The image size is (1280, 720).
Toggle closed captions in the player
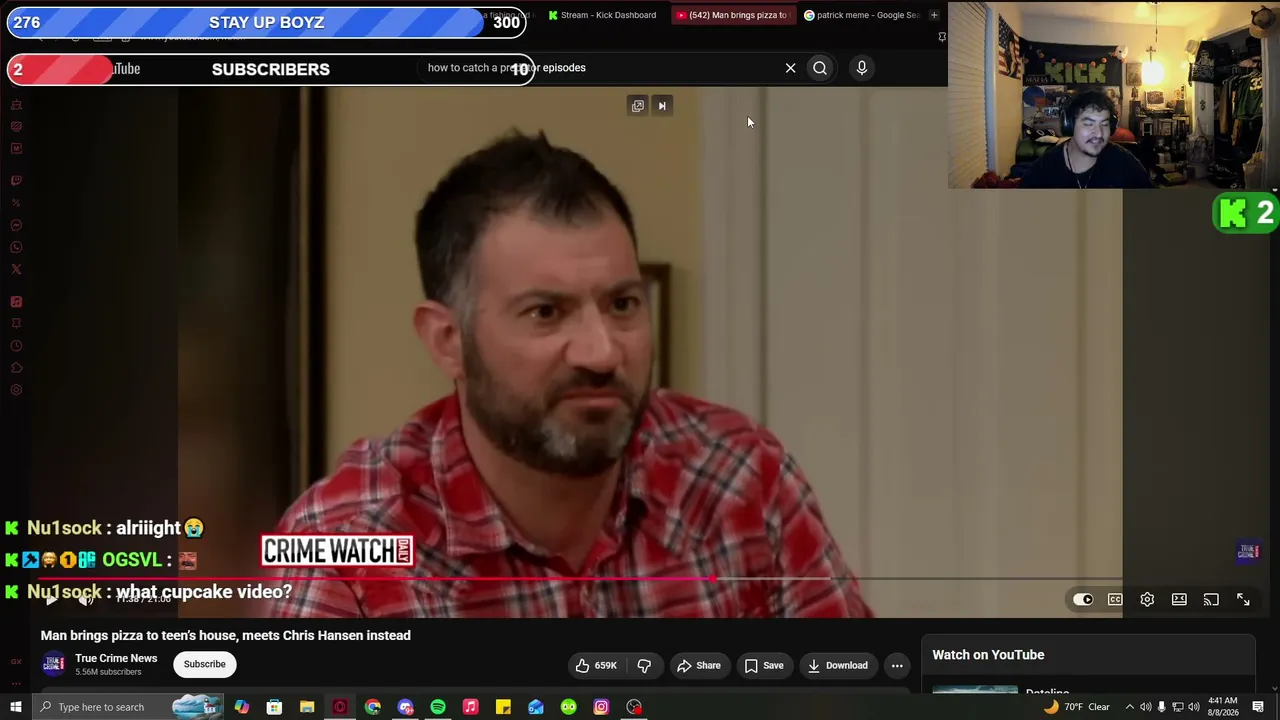point(1115,600)
